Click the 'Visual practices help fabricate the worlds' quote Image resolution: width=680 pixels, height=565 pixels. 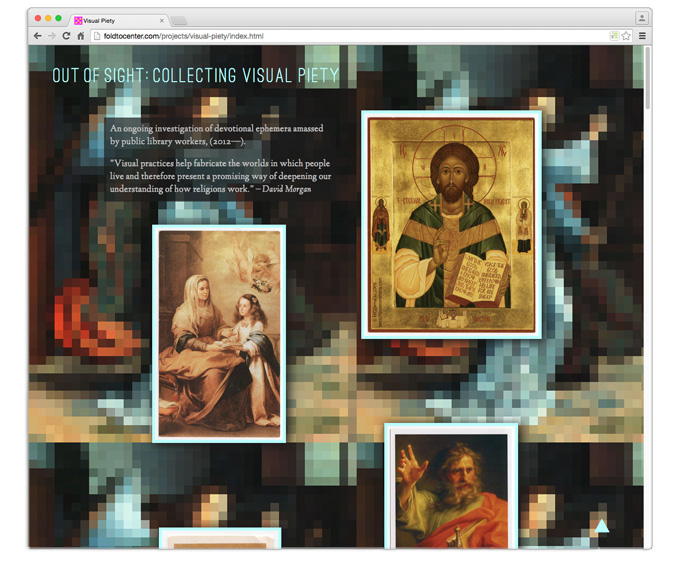point(220,176)
